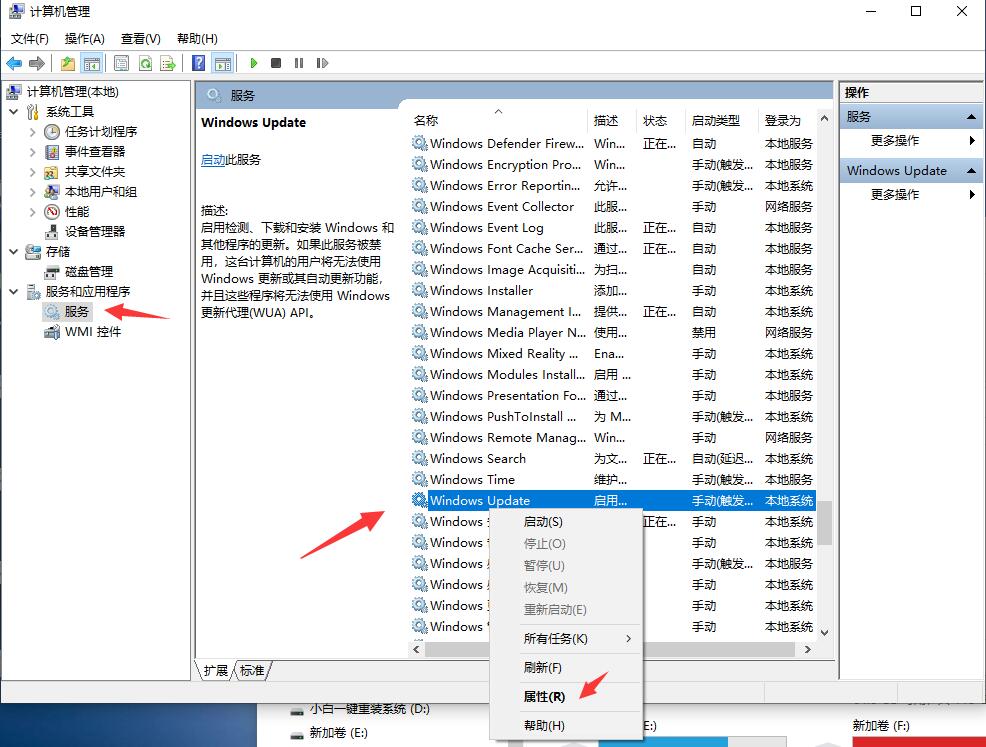The height and width of the screenshot is (747, 986).
Task: Select the 服务 node in the tree
Action: click(77, 311)
